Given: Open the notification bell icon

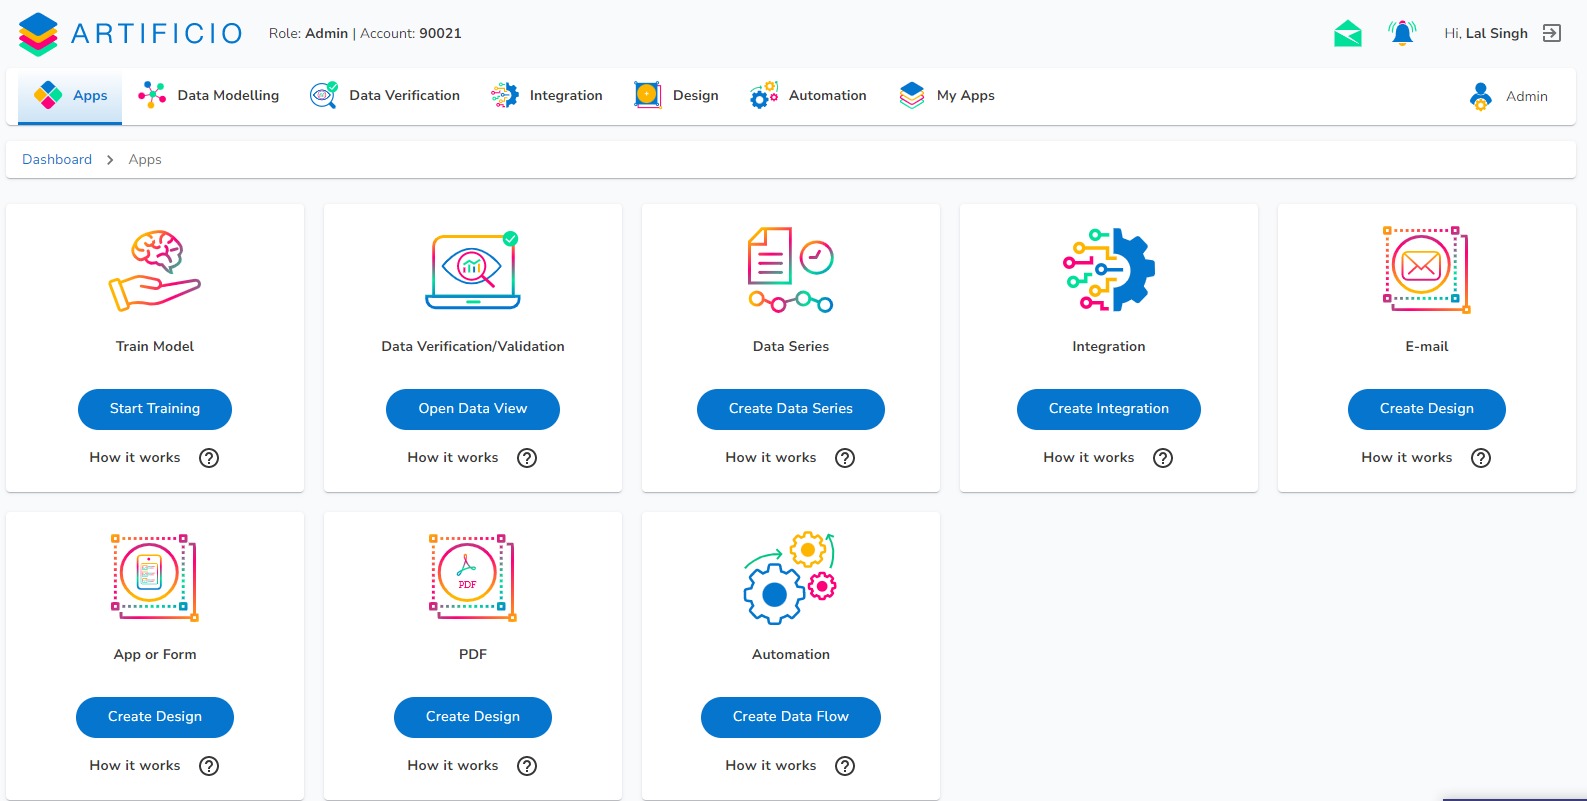Looking at the screenshot, I should 1402,33.
